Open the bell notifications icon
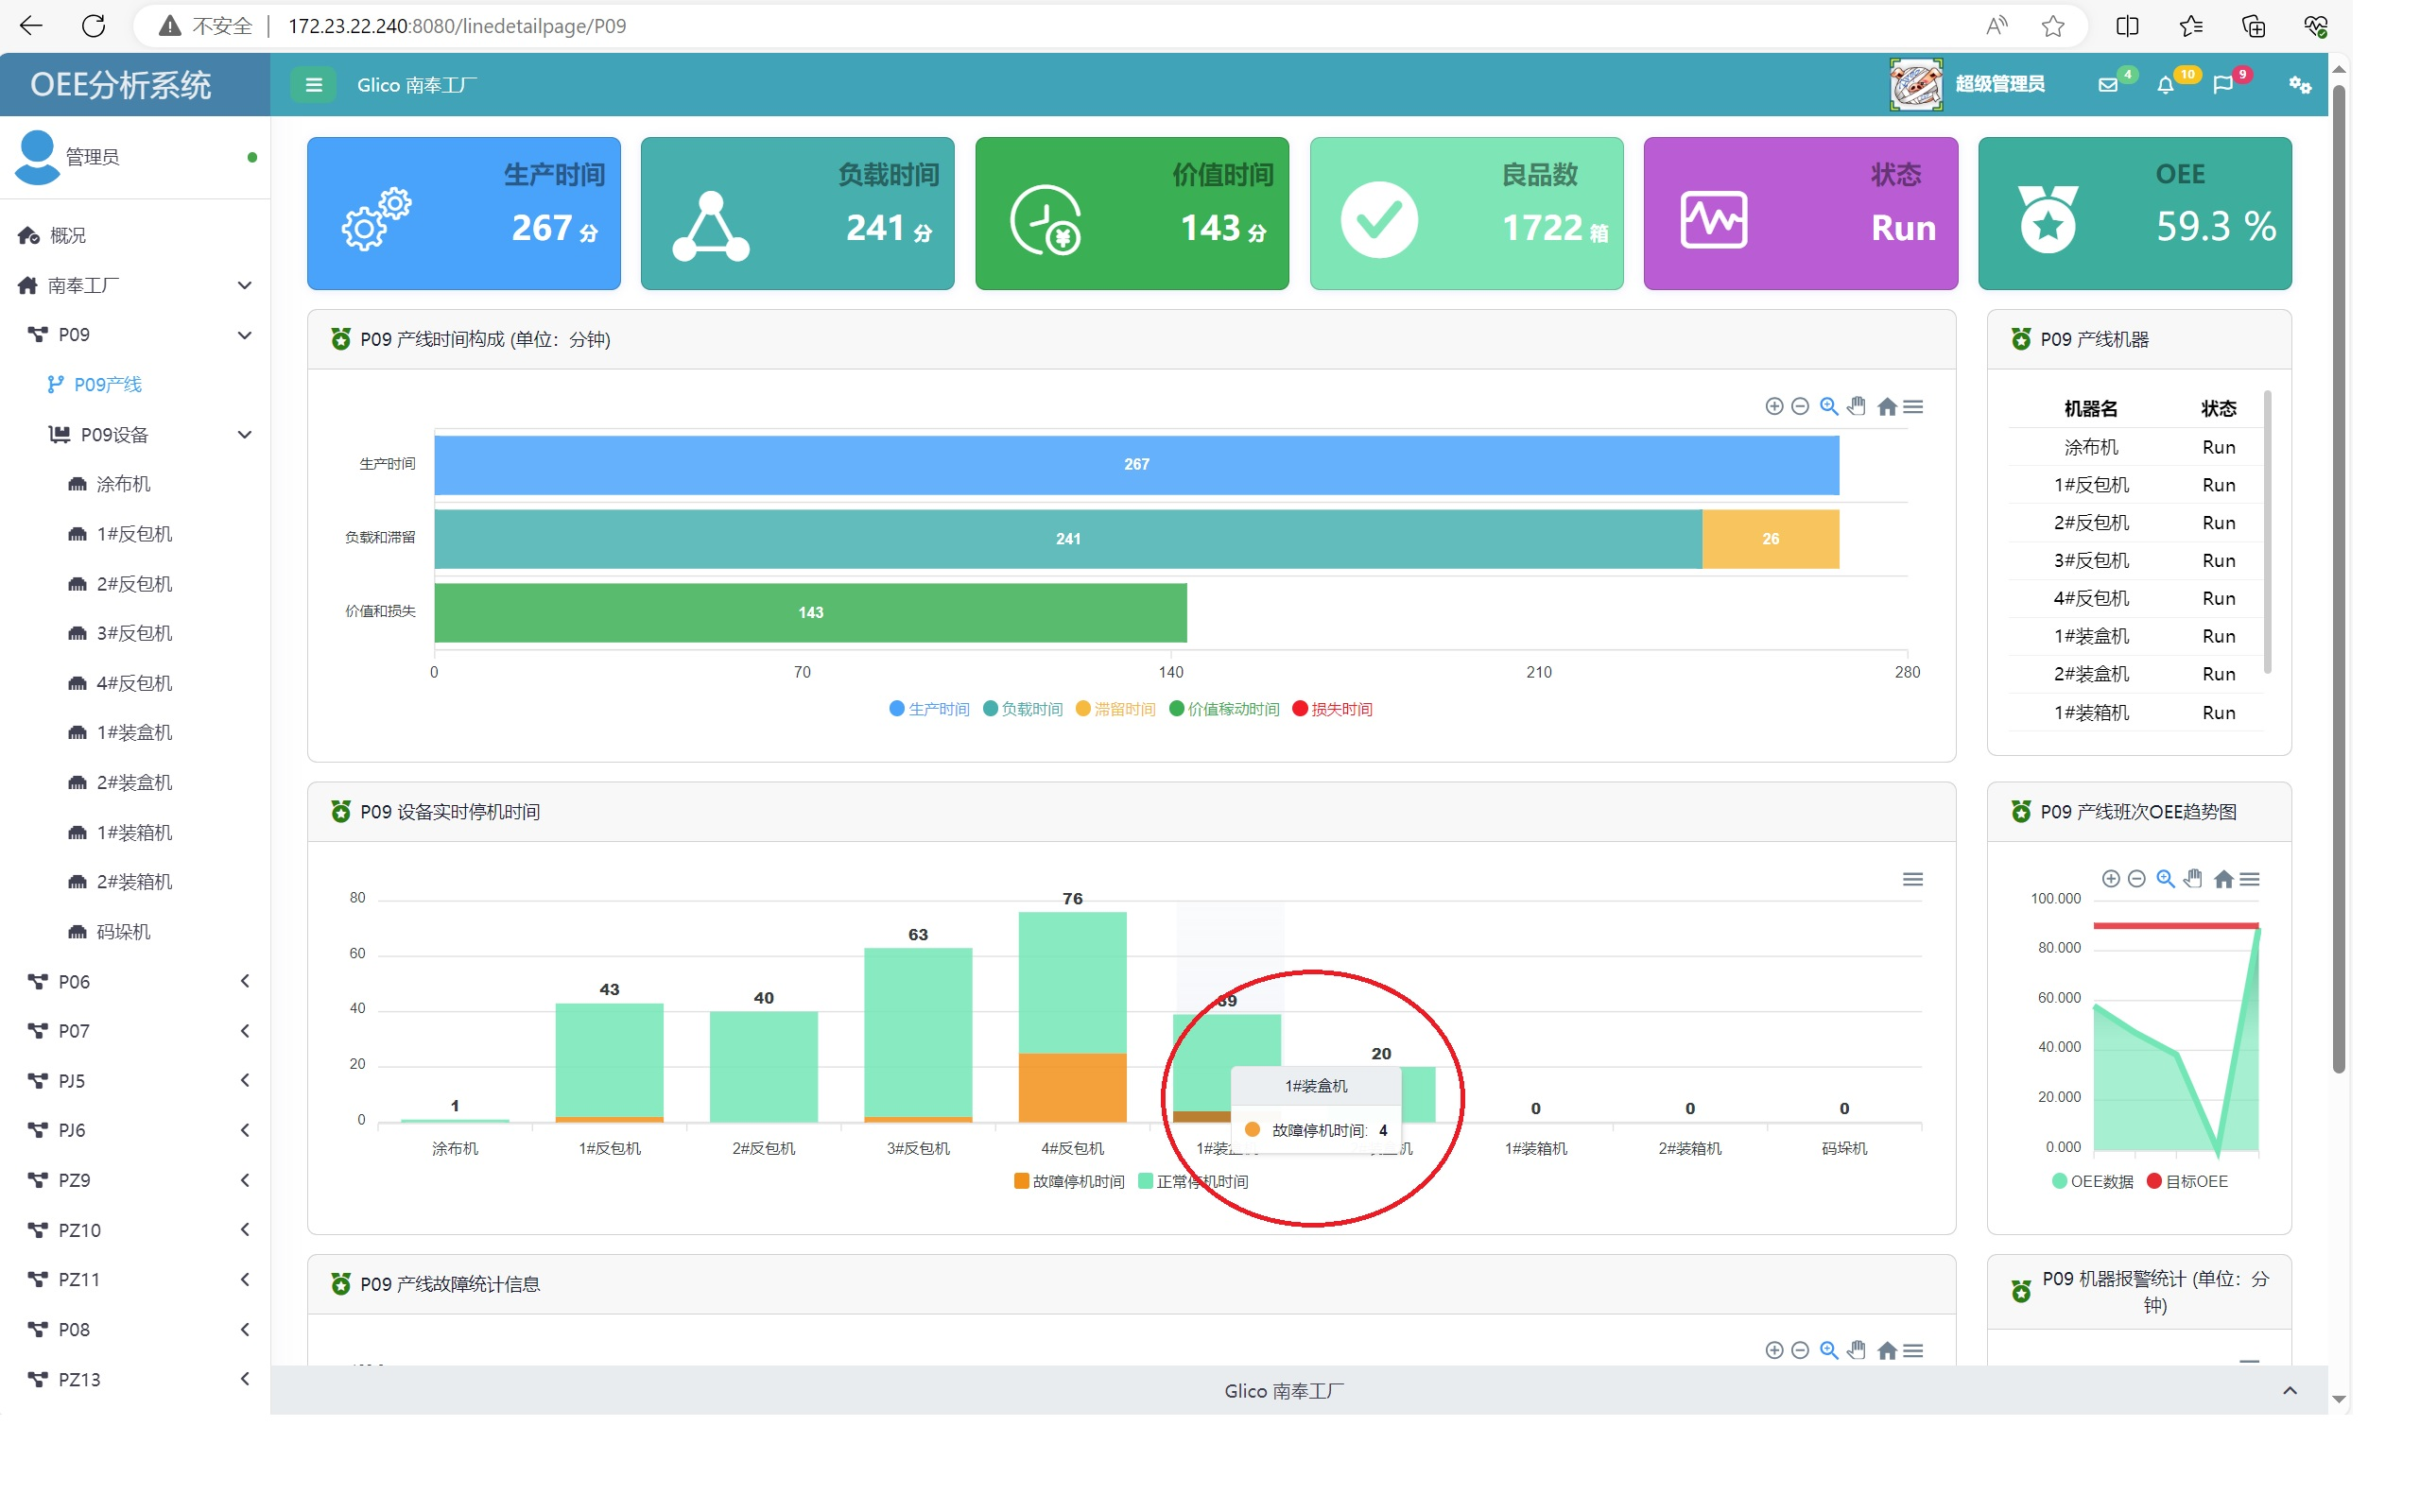This screenshot has width=2420, height=1512. point(2165,85)
